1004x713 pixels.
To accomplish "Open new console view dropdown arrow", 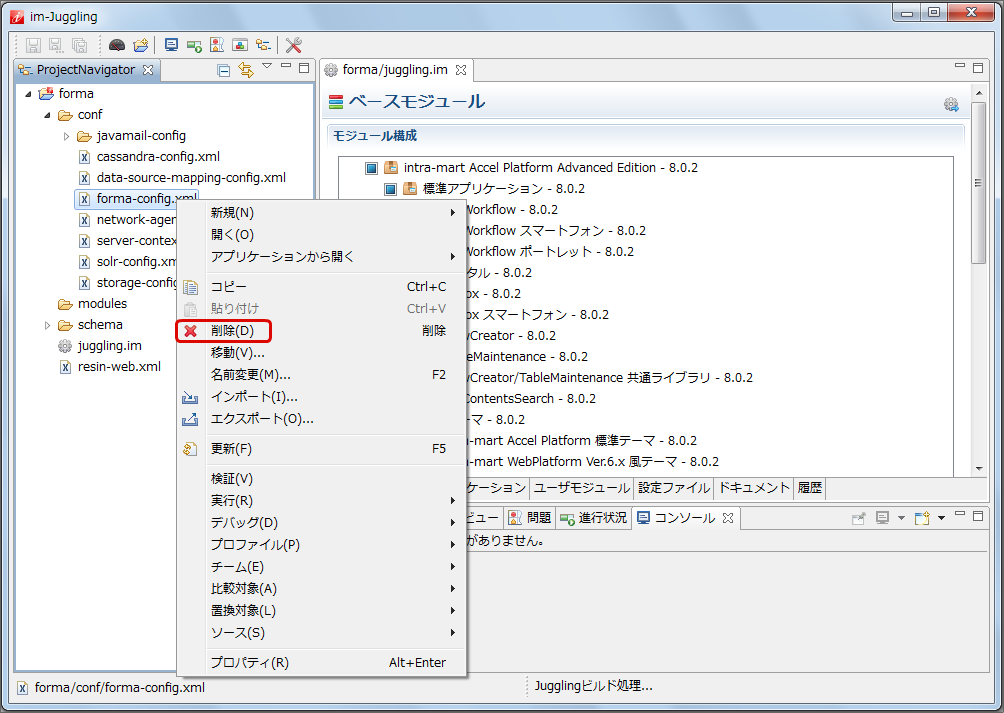I will tap(941, 518).
